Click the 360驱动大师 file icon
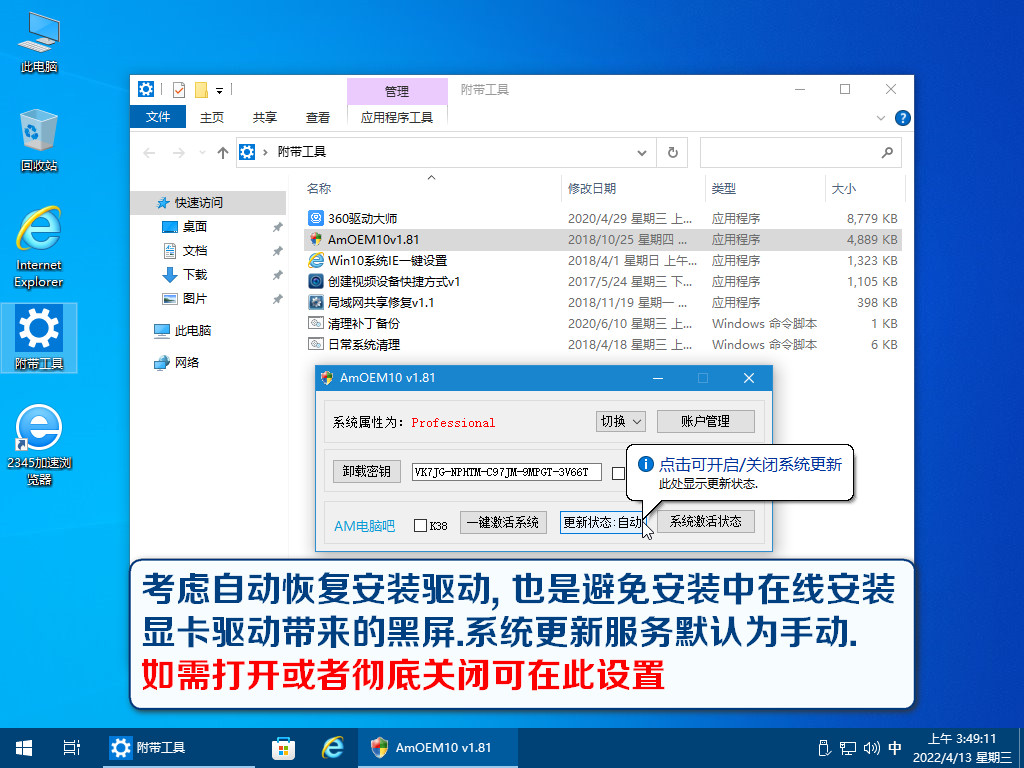Screen dimensions: 1024x768 [316, 218]
